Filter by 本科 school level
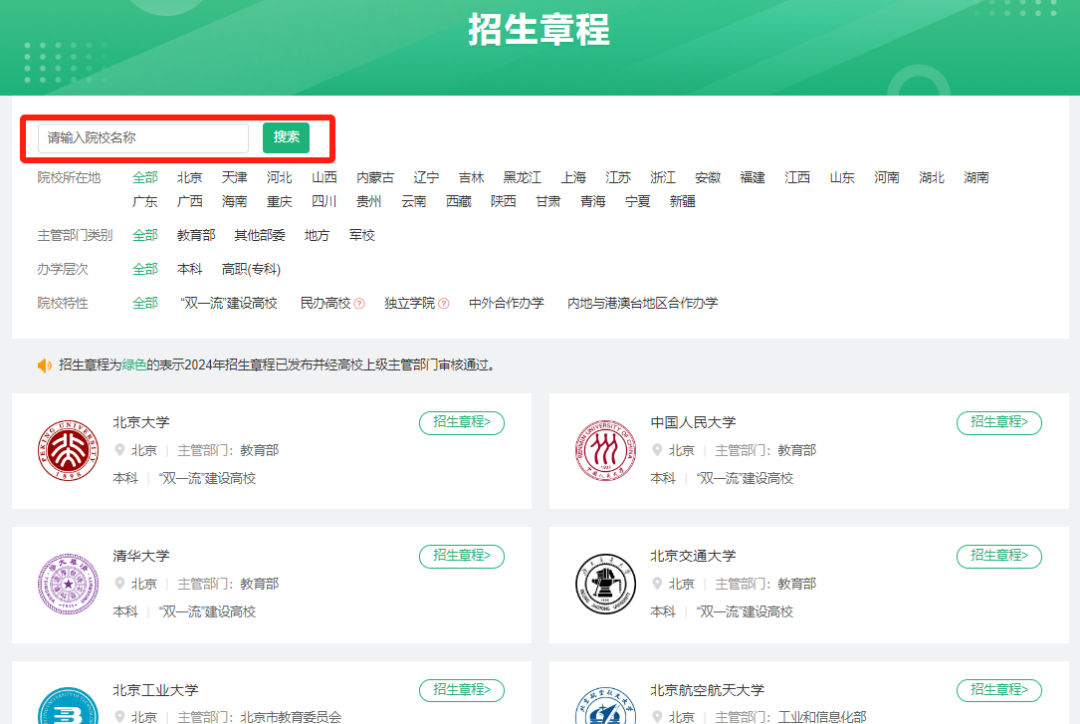 (189, 269)
